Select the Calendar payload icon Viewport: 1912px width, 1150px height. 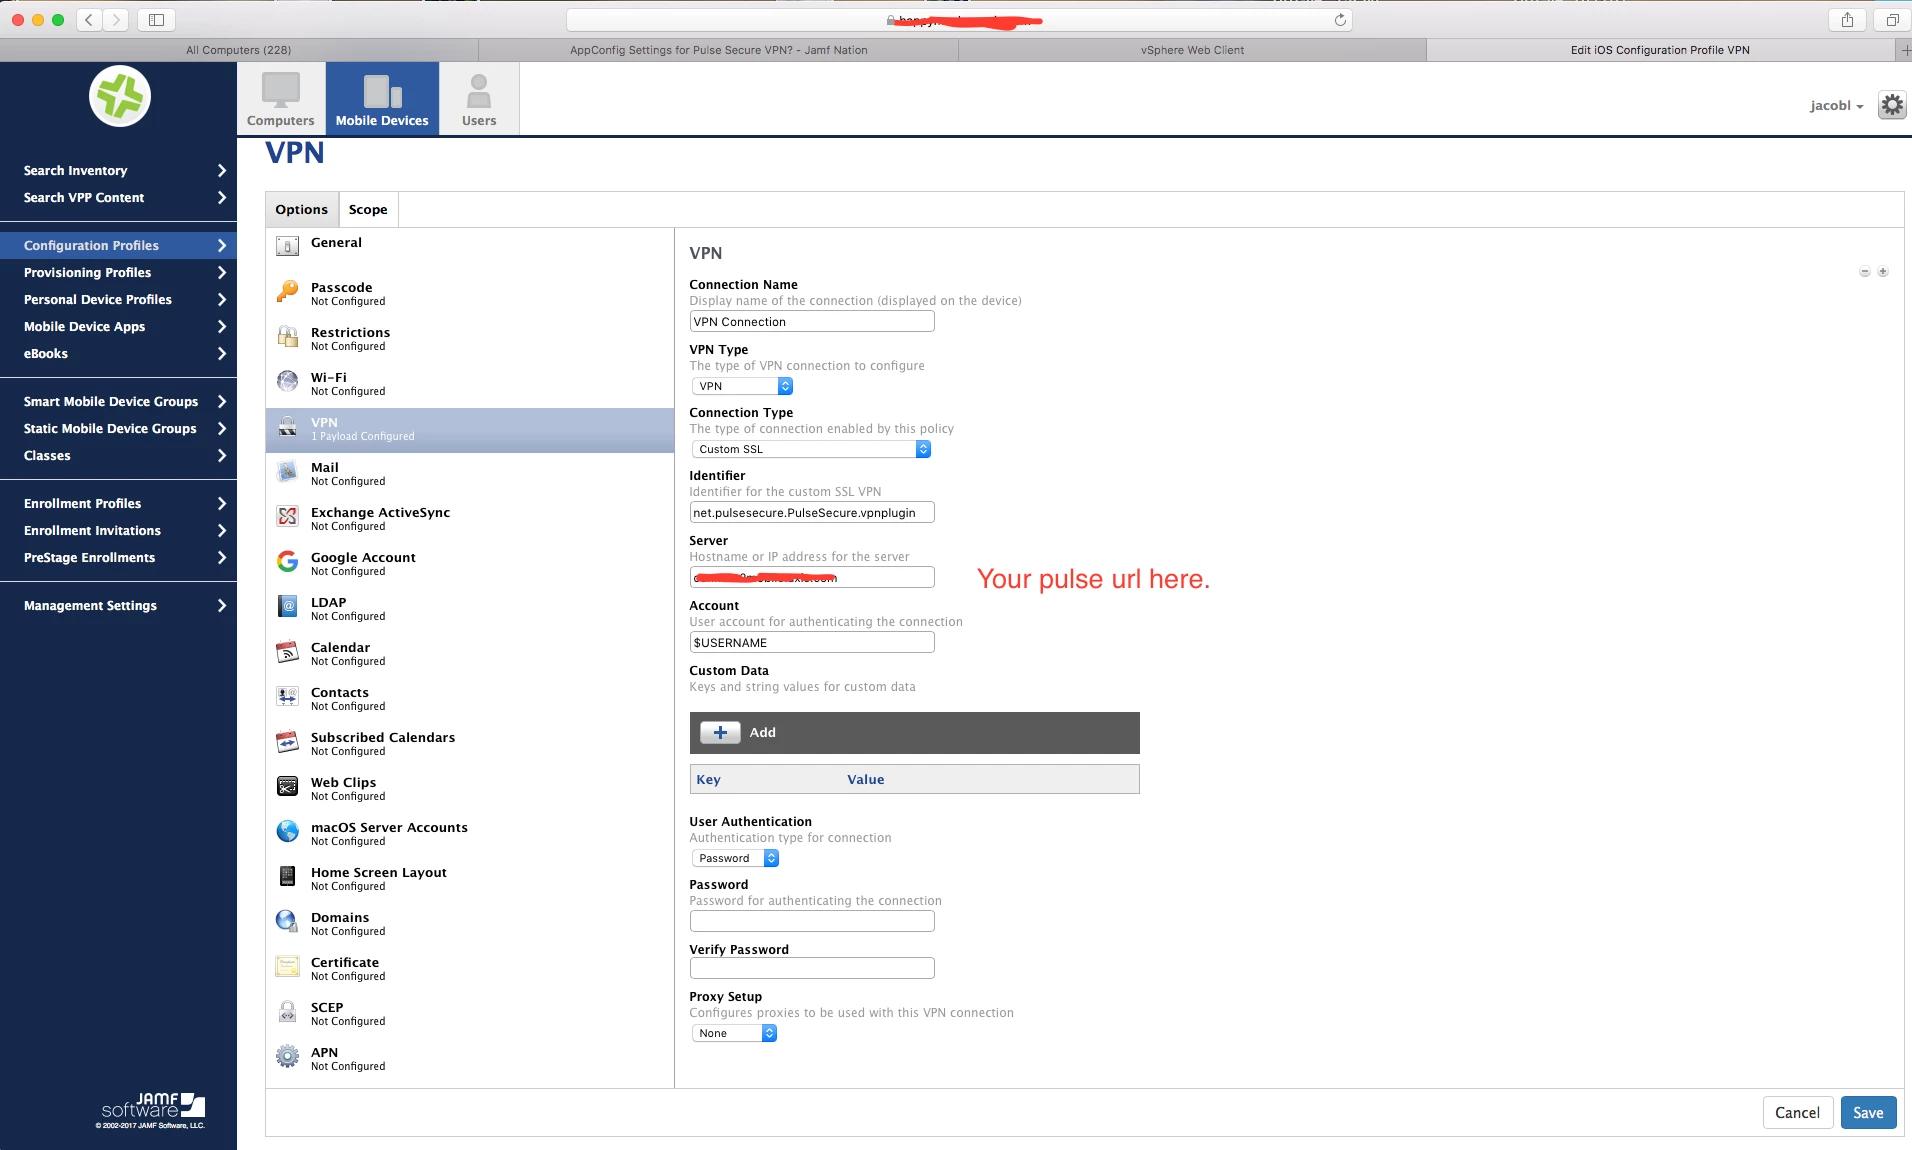coord(288,651)
